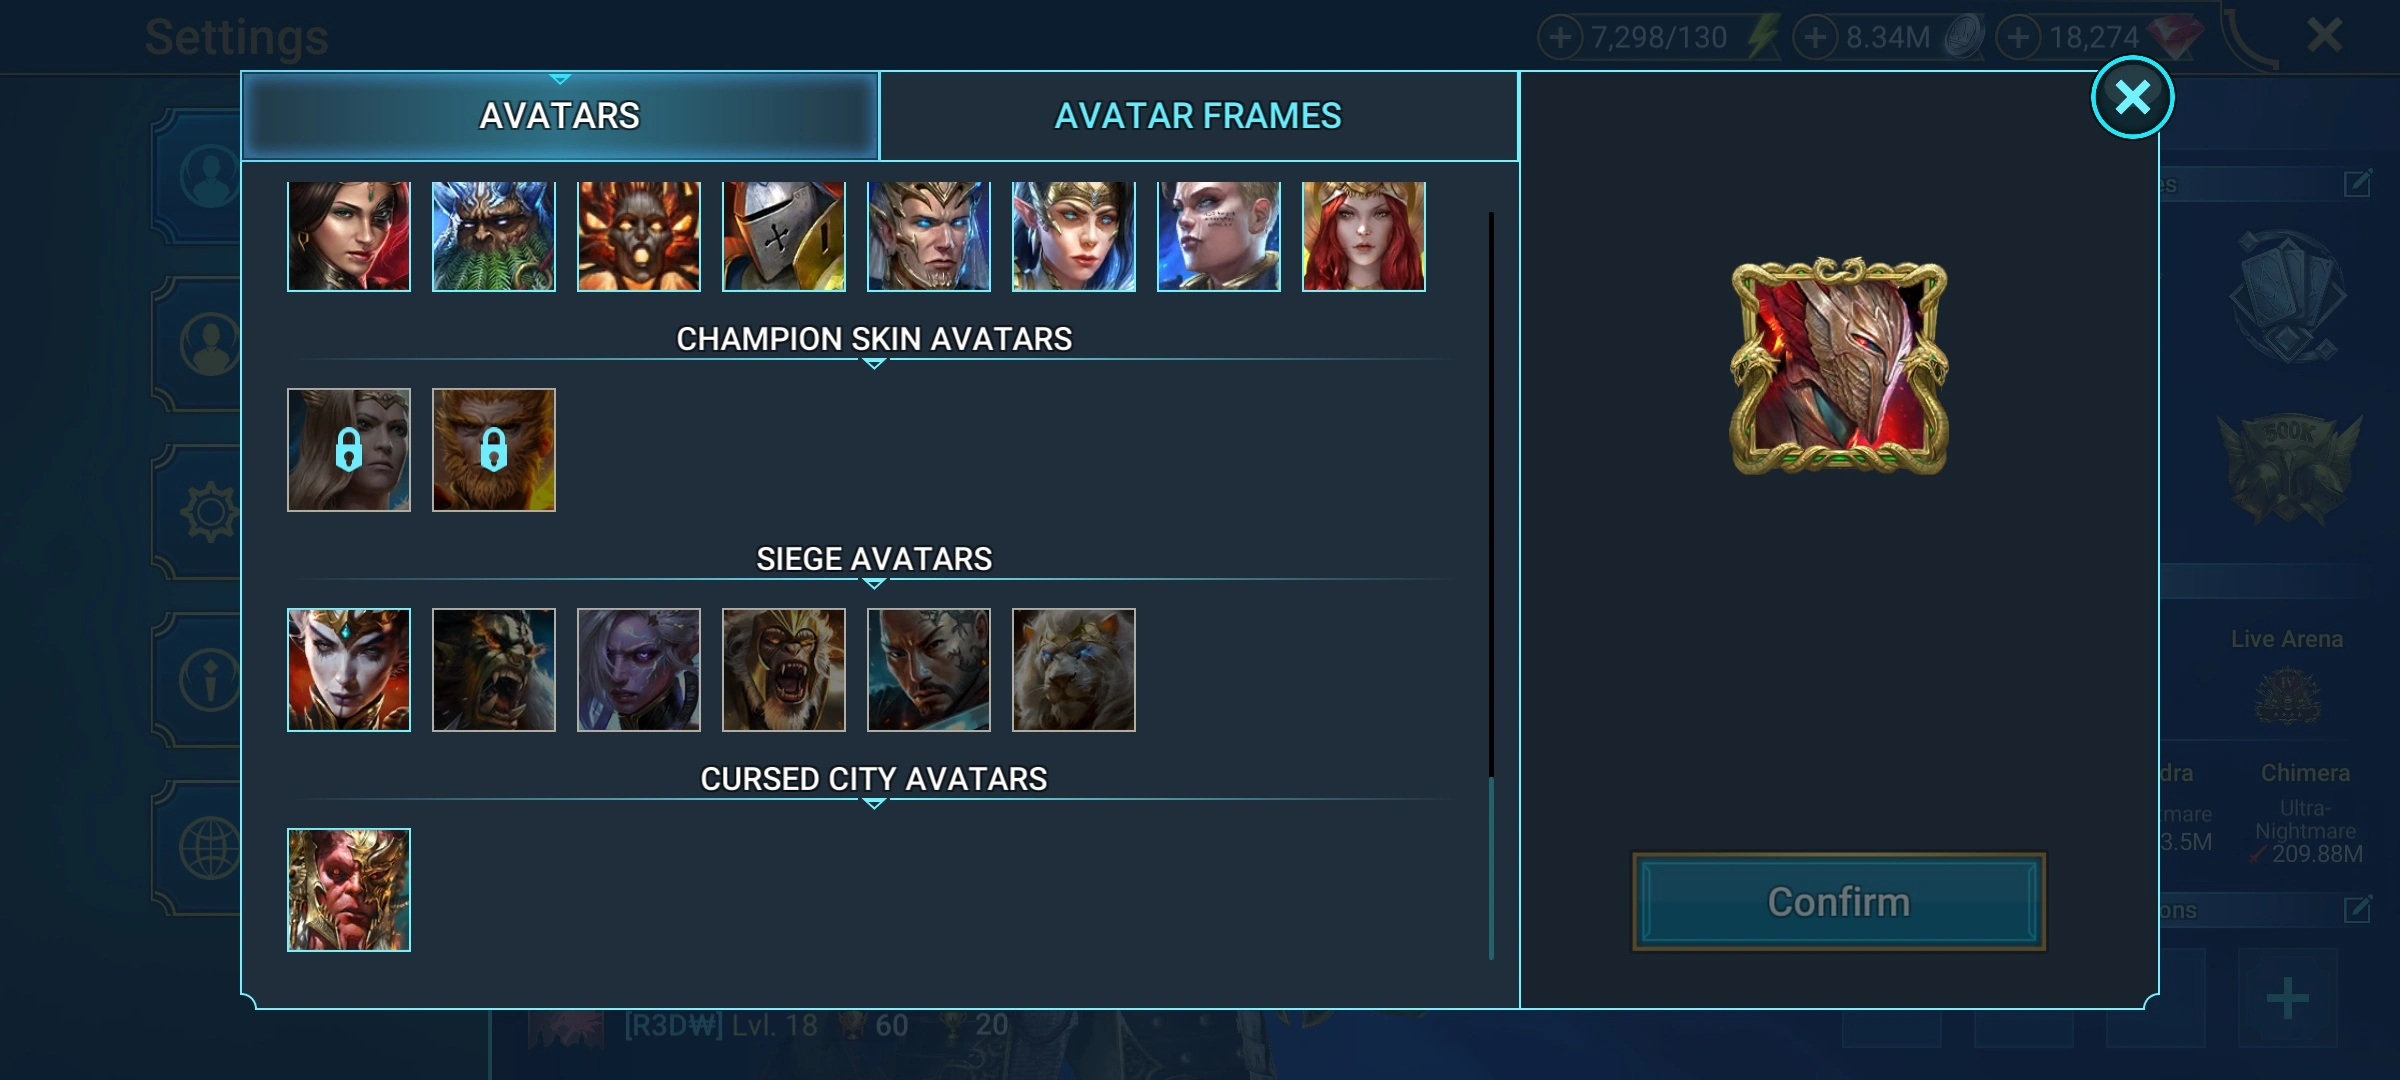2400x1080 pixels.
Task: Close the avatar selection dialog
Action: (2132, 97)
